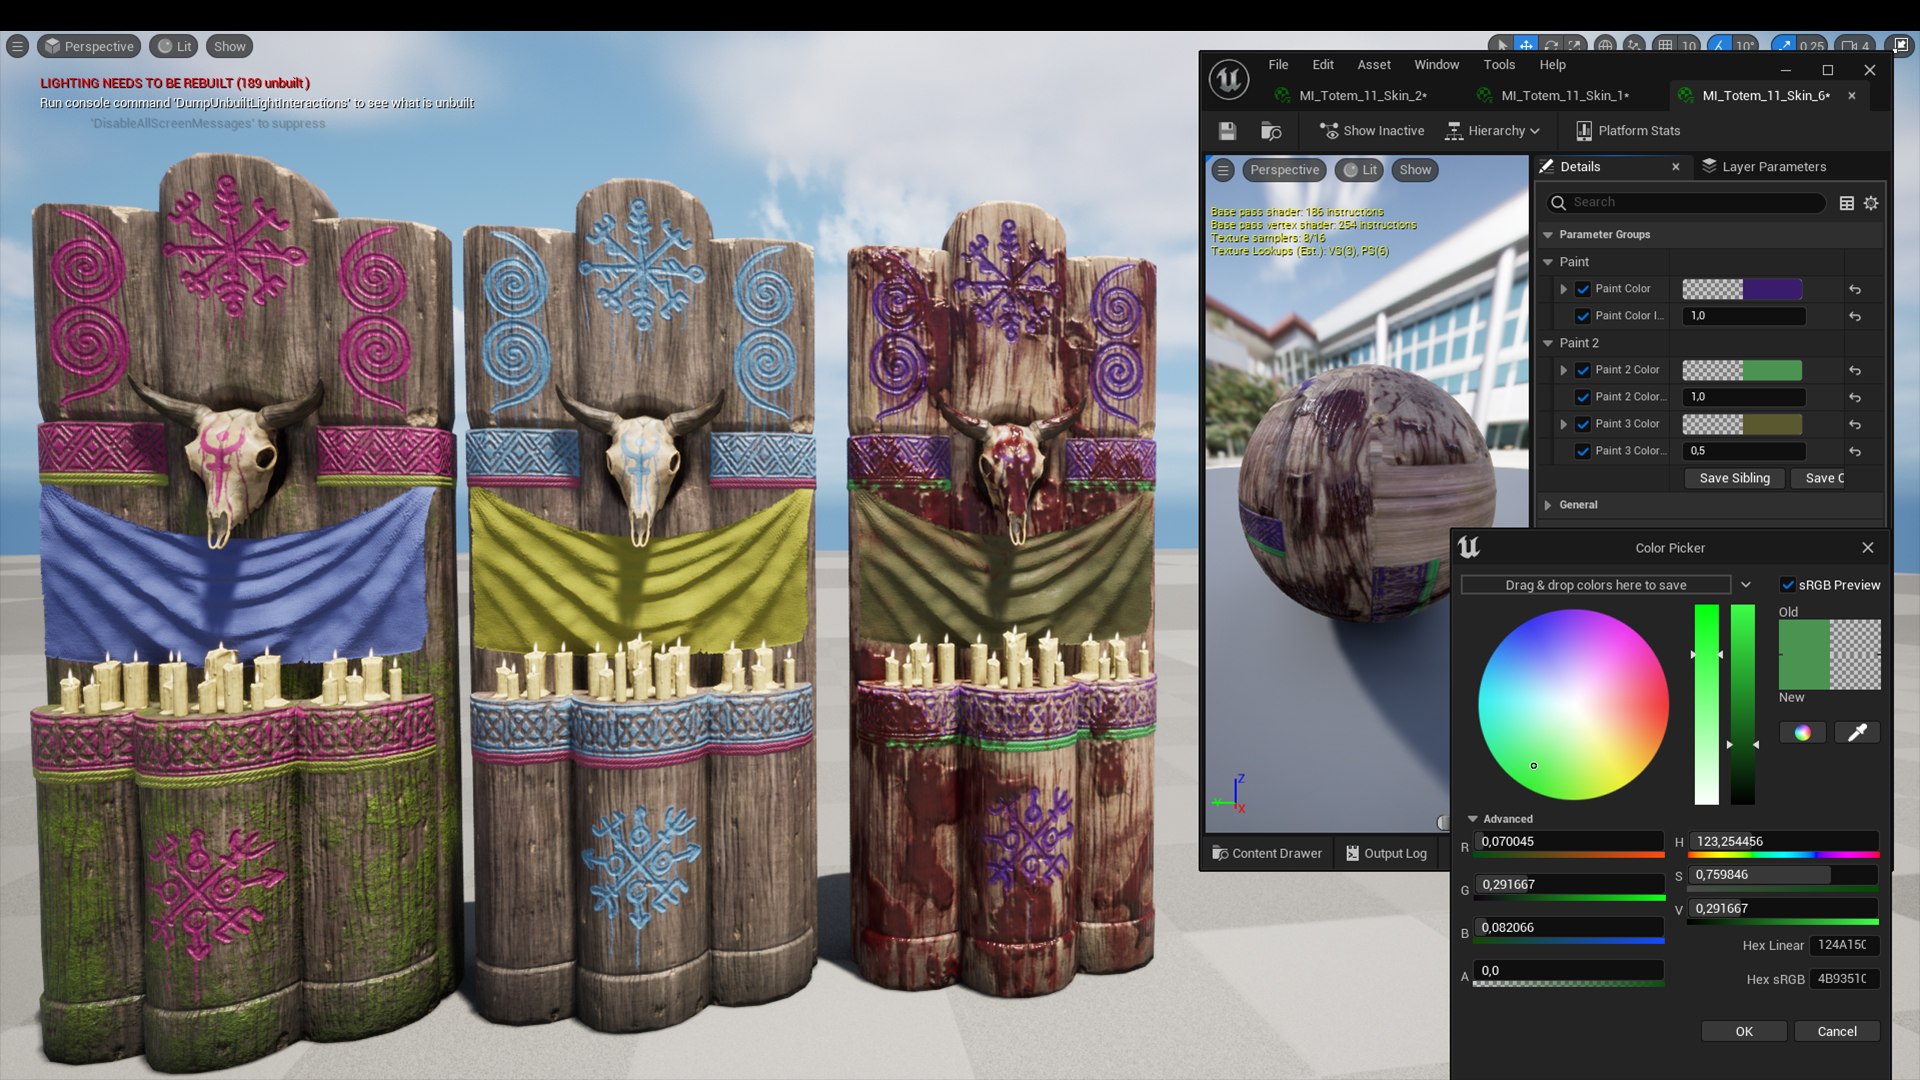This screenshot has width=1920, height=1080.
Task: Open the Platform Stats panel
Action: (1628, 131)
